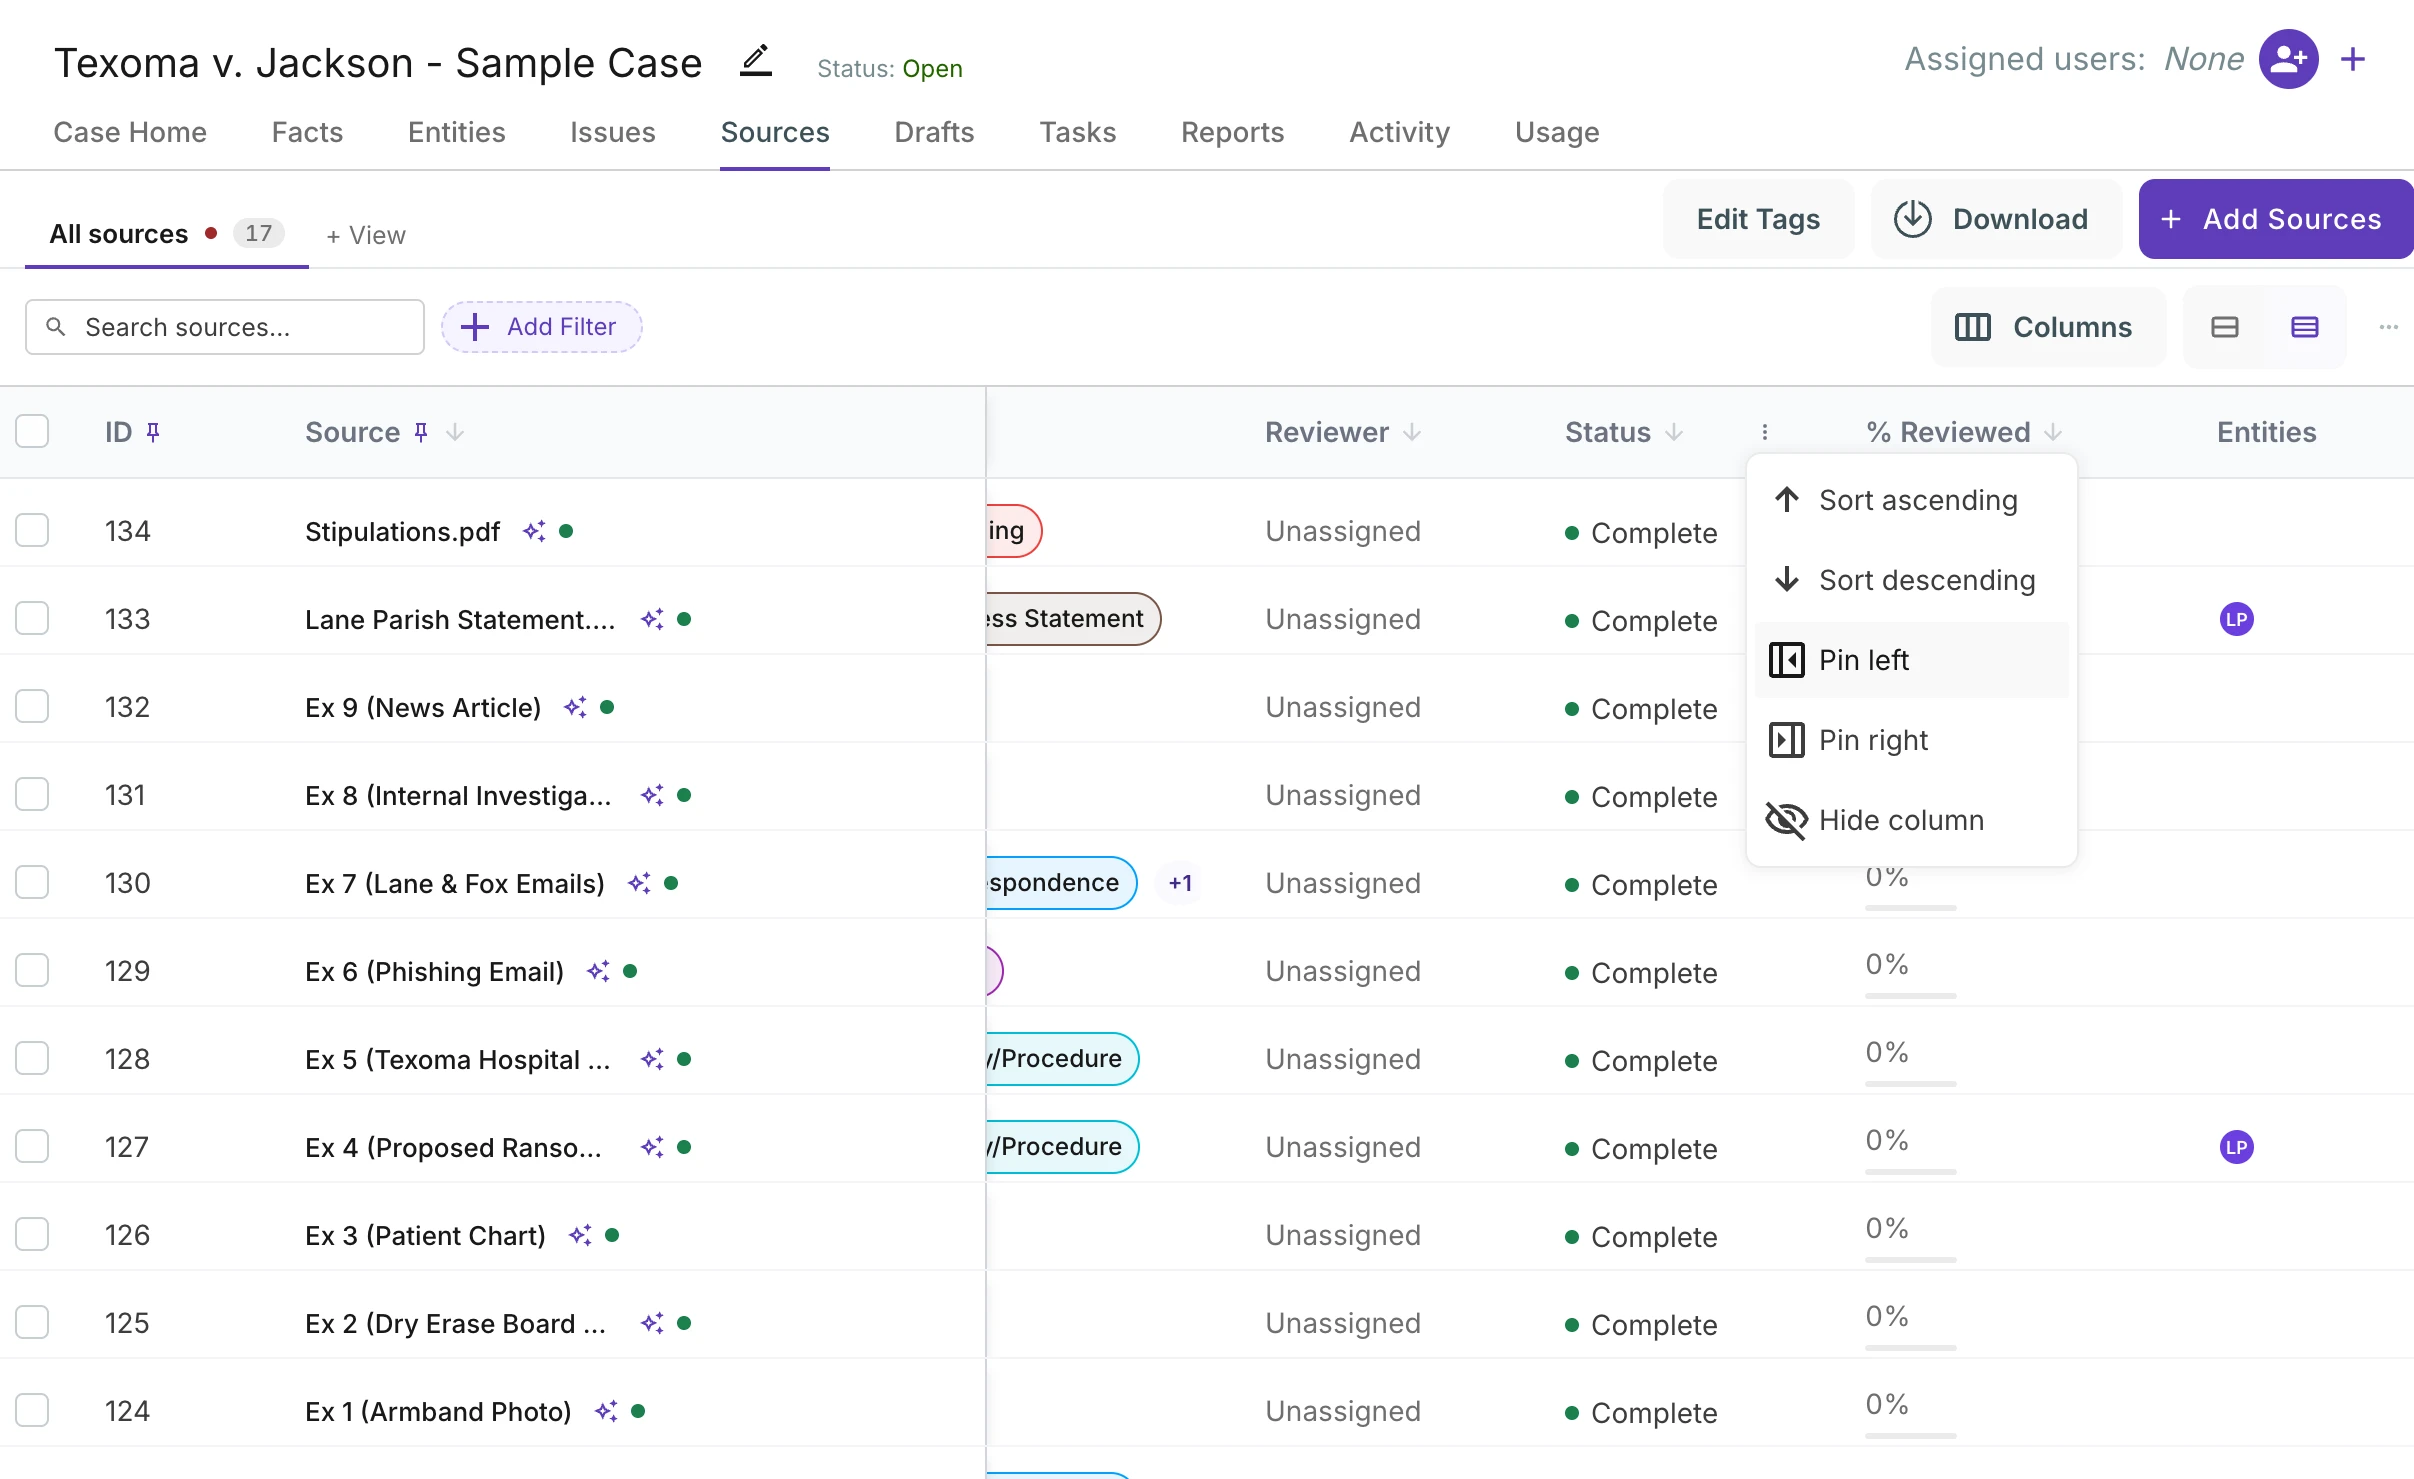Click the LP entity badge in row 133
This screenshot has height=1479, width=2414.
click(2236, 619)
